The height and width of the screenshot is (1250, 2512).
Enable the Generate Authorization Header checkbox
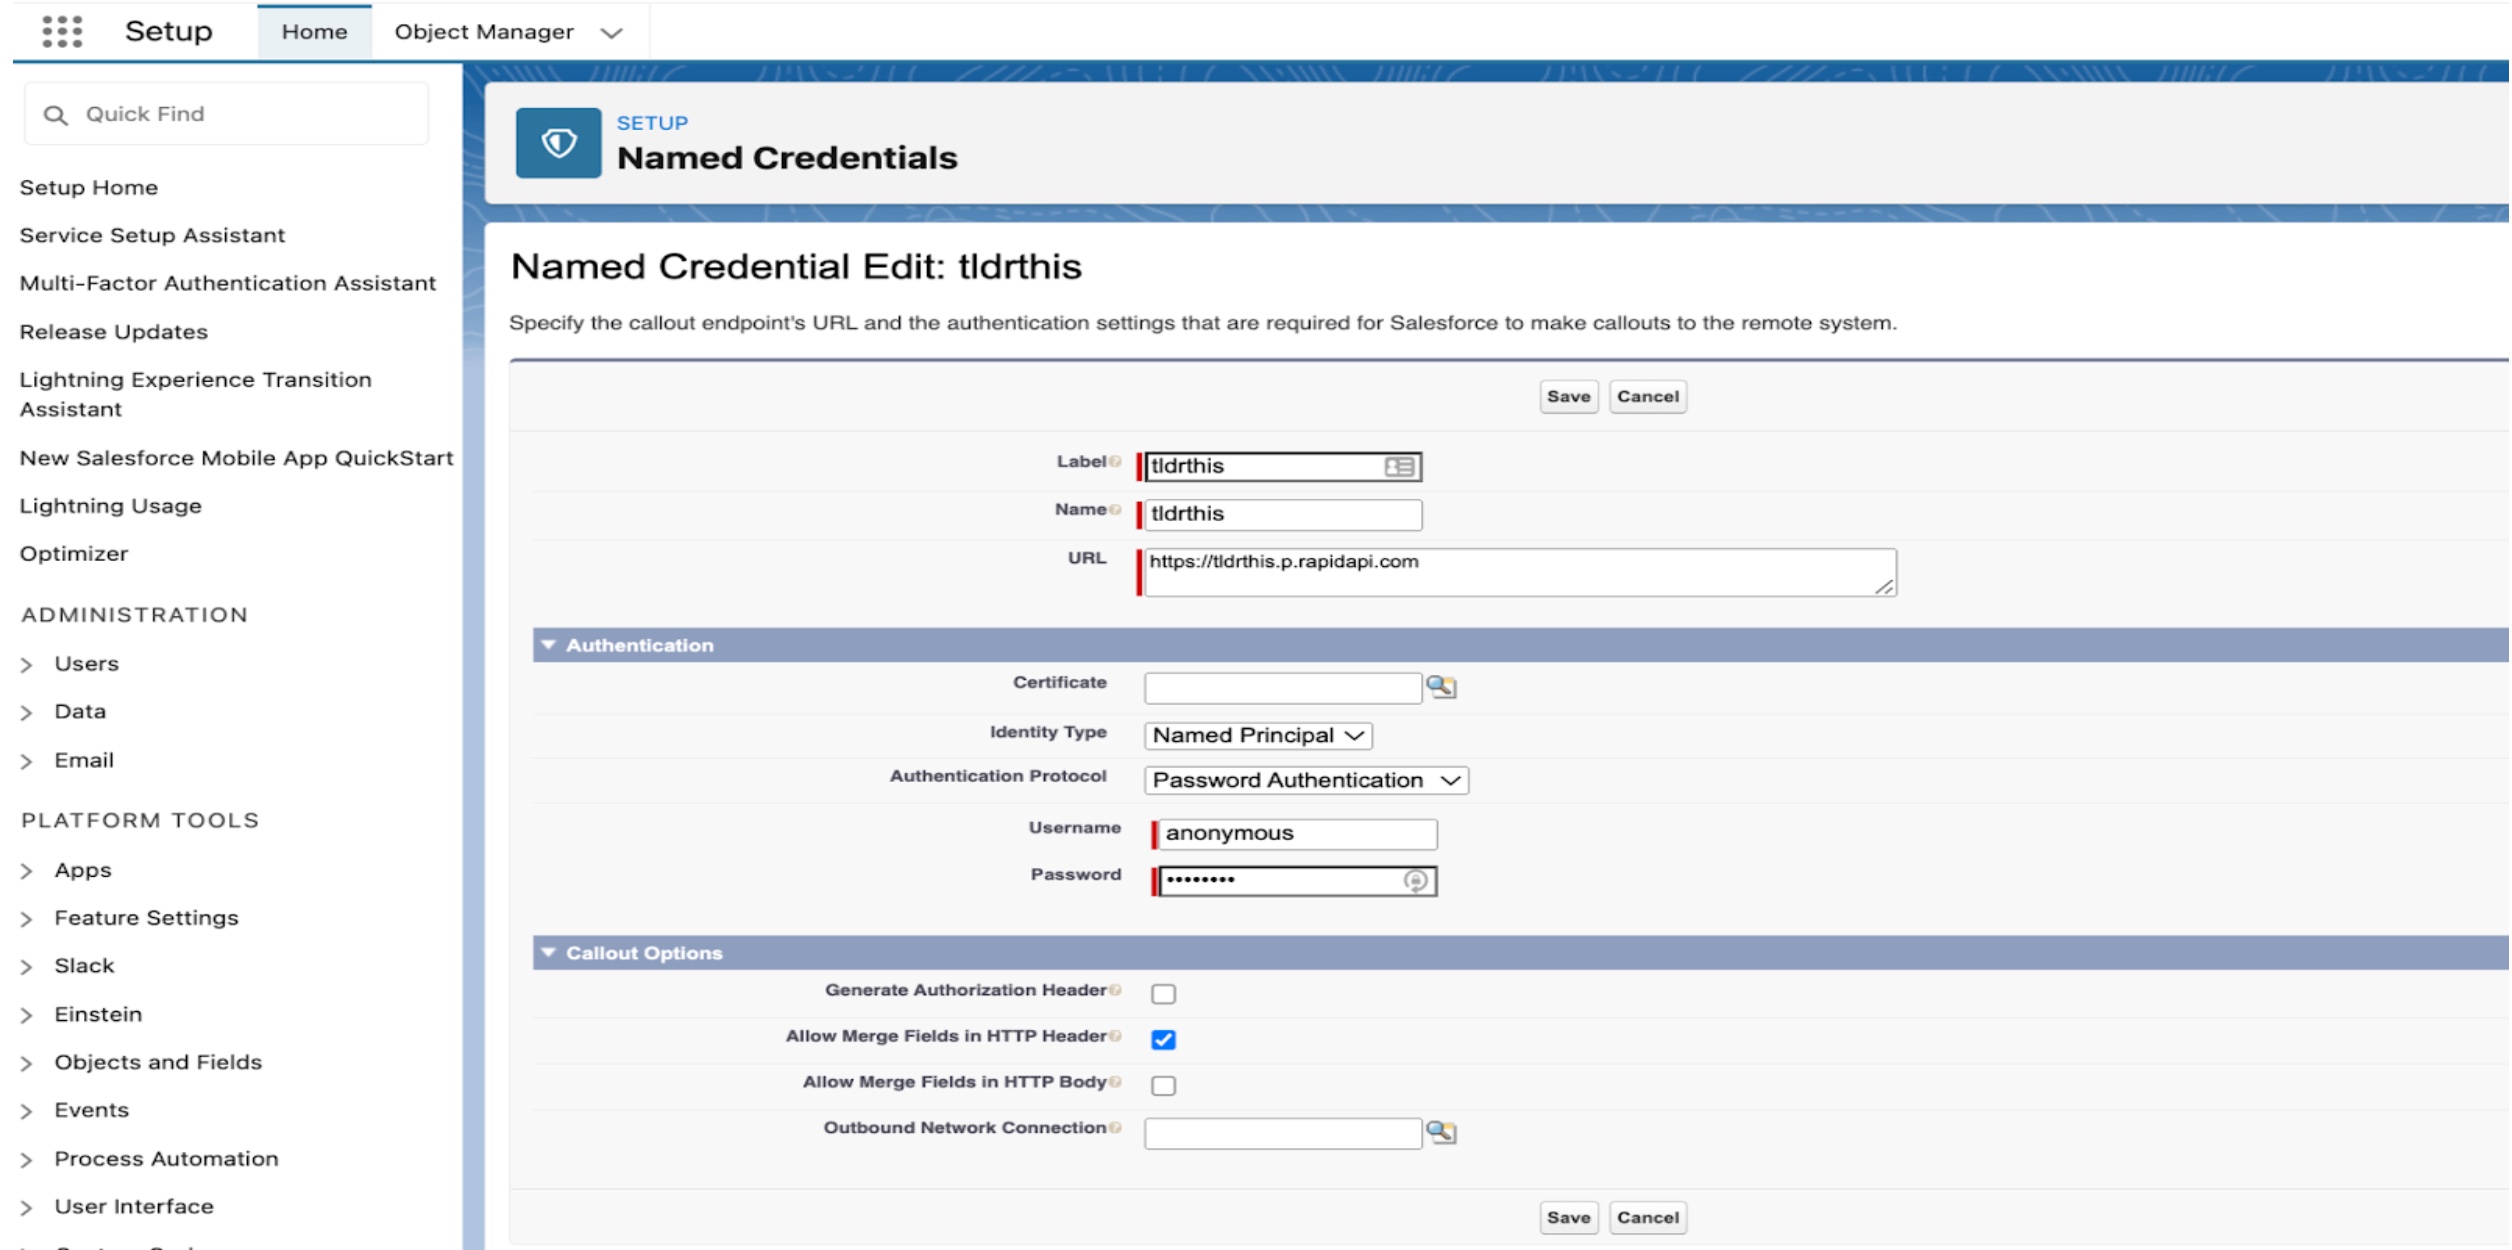pos(1163,993)
